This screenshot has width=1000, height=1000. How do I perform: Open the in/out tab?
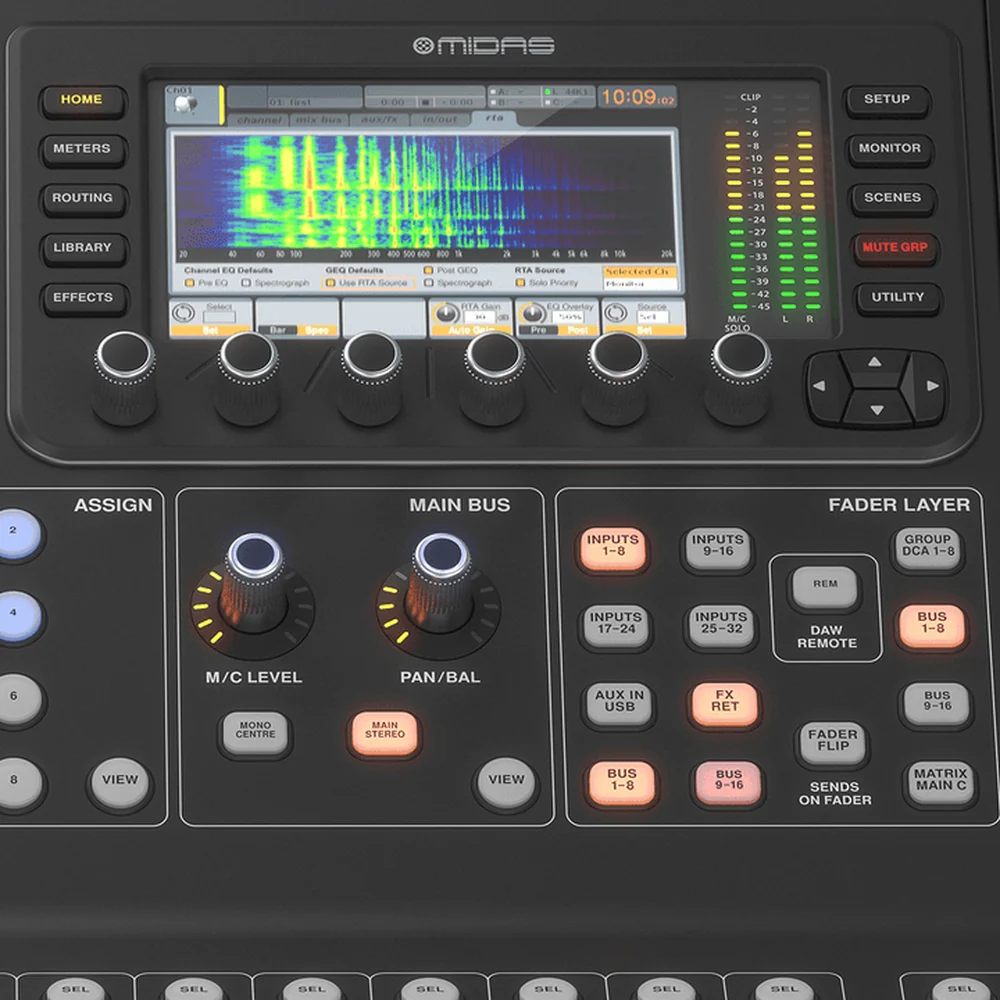pos(440,120)
